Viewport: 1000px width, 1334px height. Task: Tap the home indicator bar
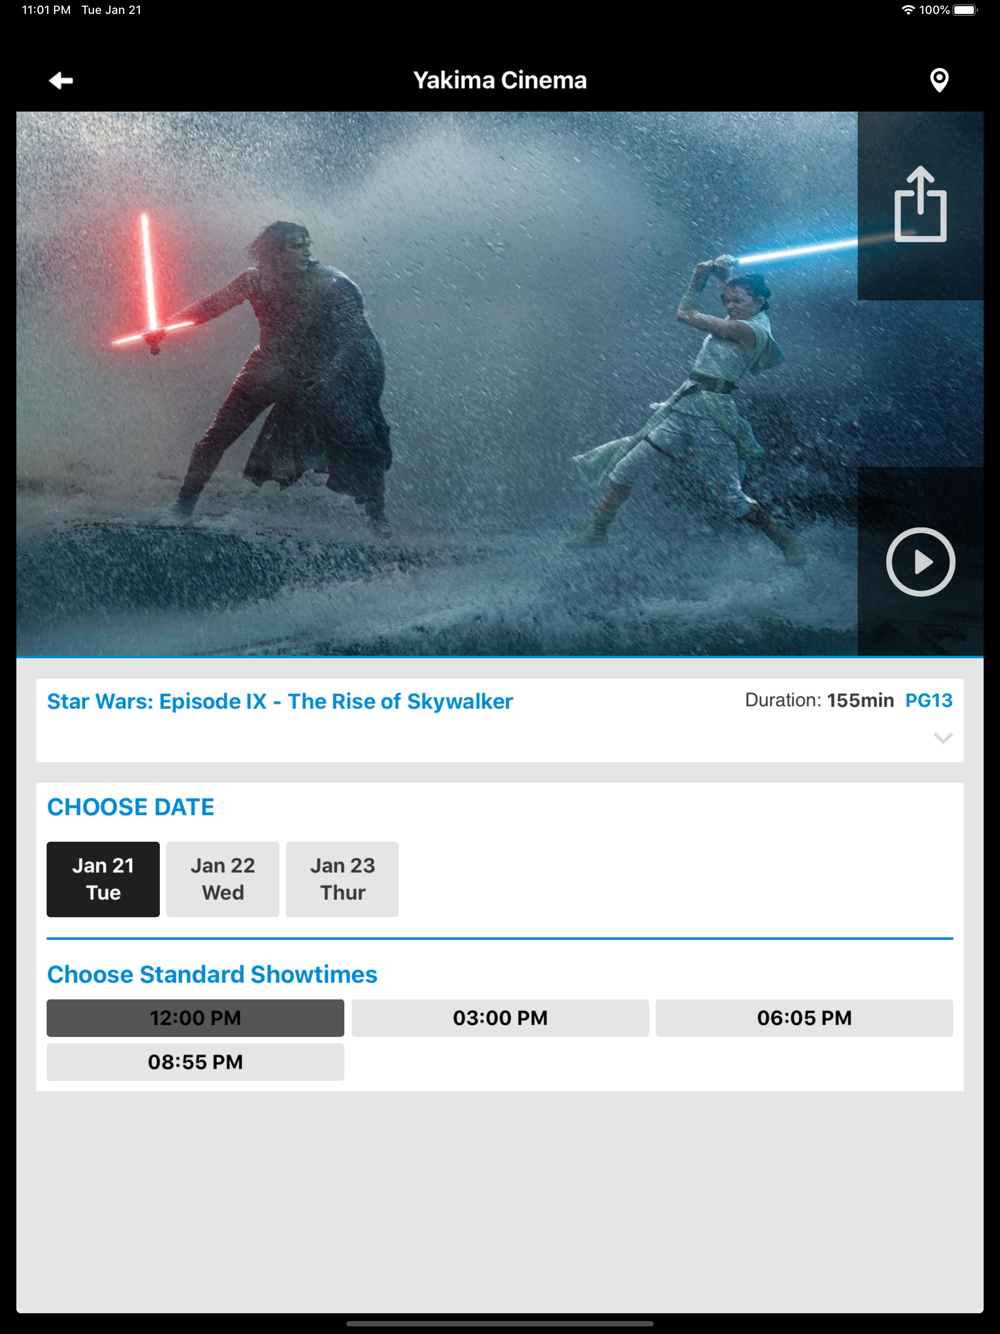click(500, 1323)
